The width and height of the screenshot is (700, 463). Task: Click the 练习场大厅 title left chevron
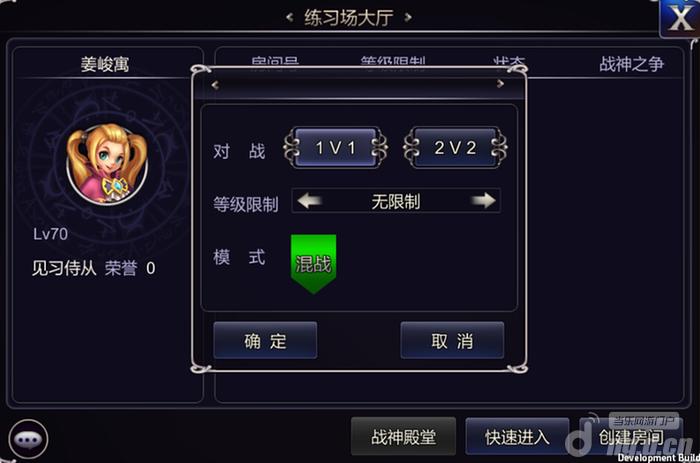tap(290, 18)
